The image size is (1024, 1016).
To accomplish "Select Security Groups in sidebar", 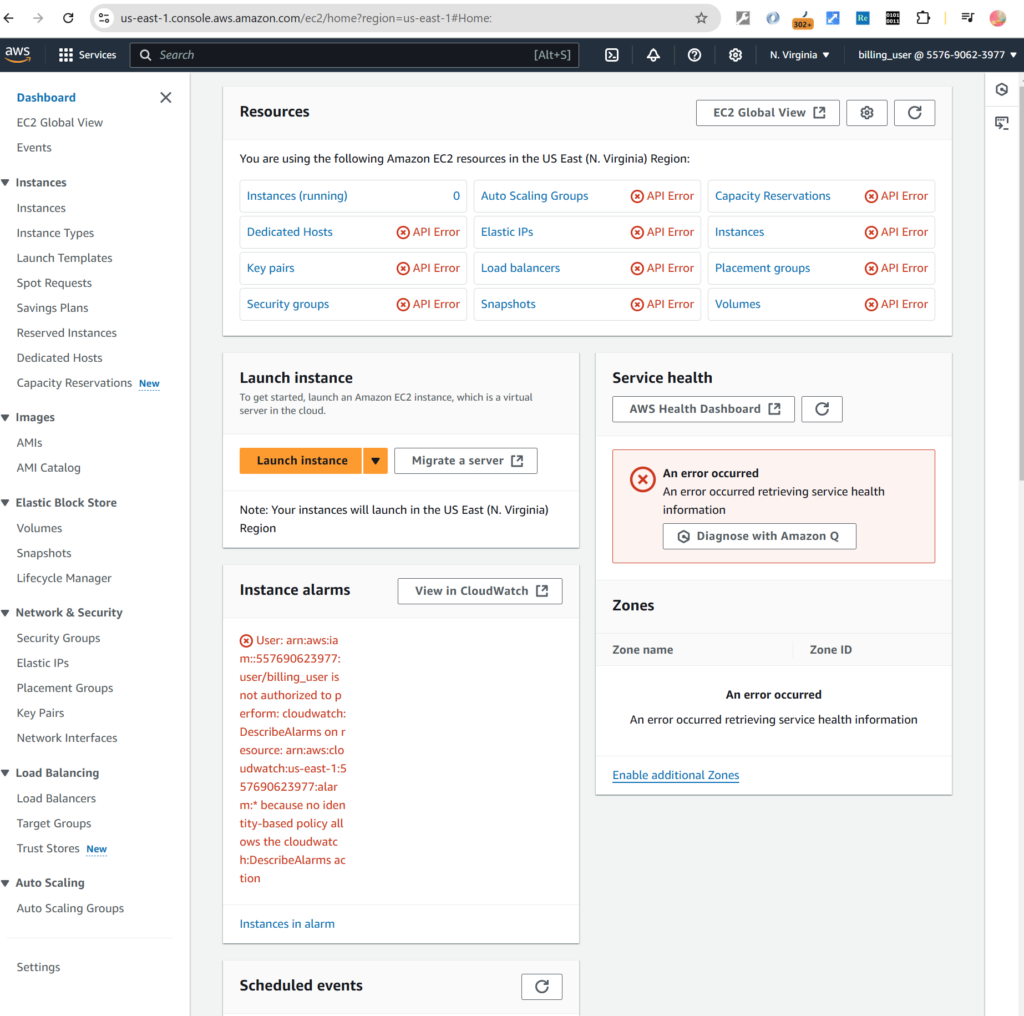I will click(58, 638).
